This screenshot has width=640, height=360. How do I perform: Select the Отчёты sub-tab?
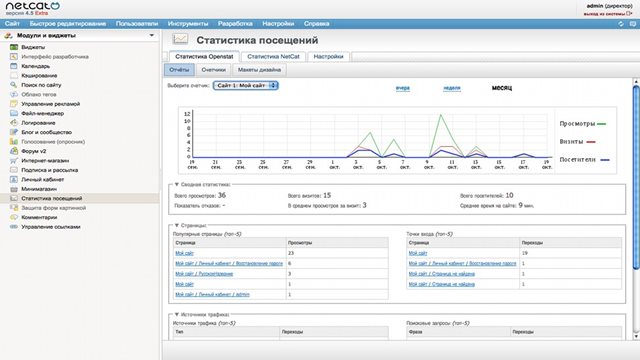[x=179, y=70]
